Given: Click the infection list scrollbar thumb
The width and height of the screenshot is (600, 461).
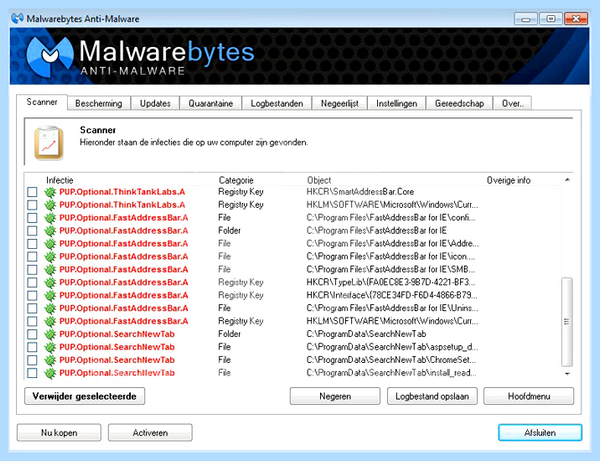Looking at the screenshot, I should (x=567, y=322).
